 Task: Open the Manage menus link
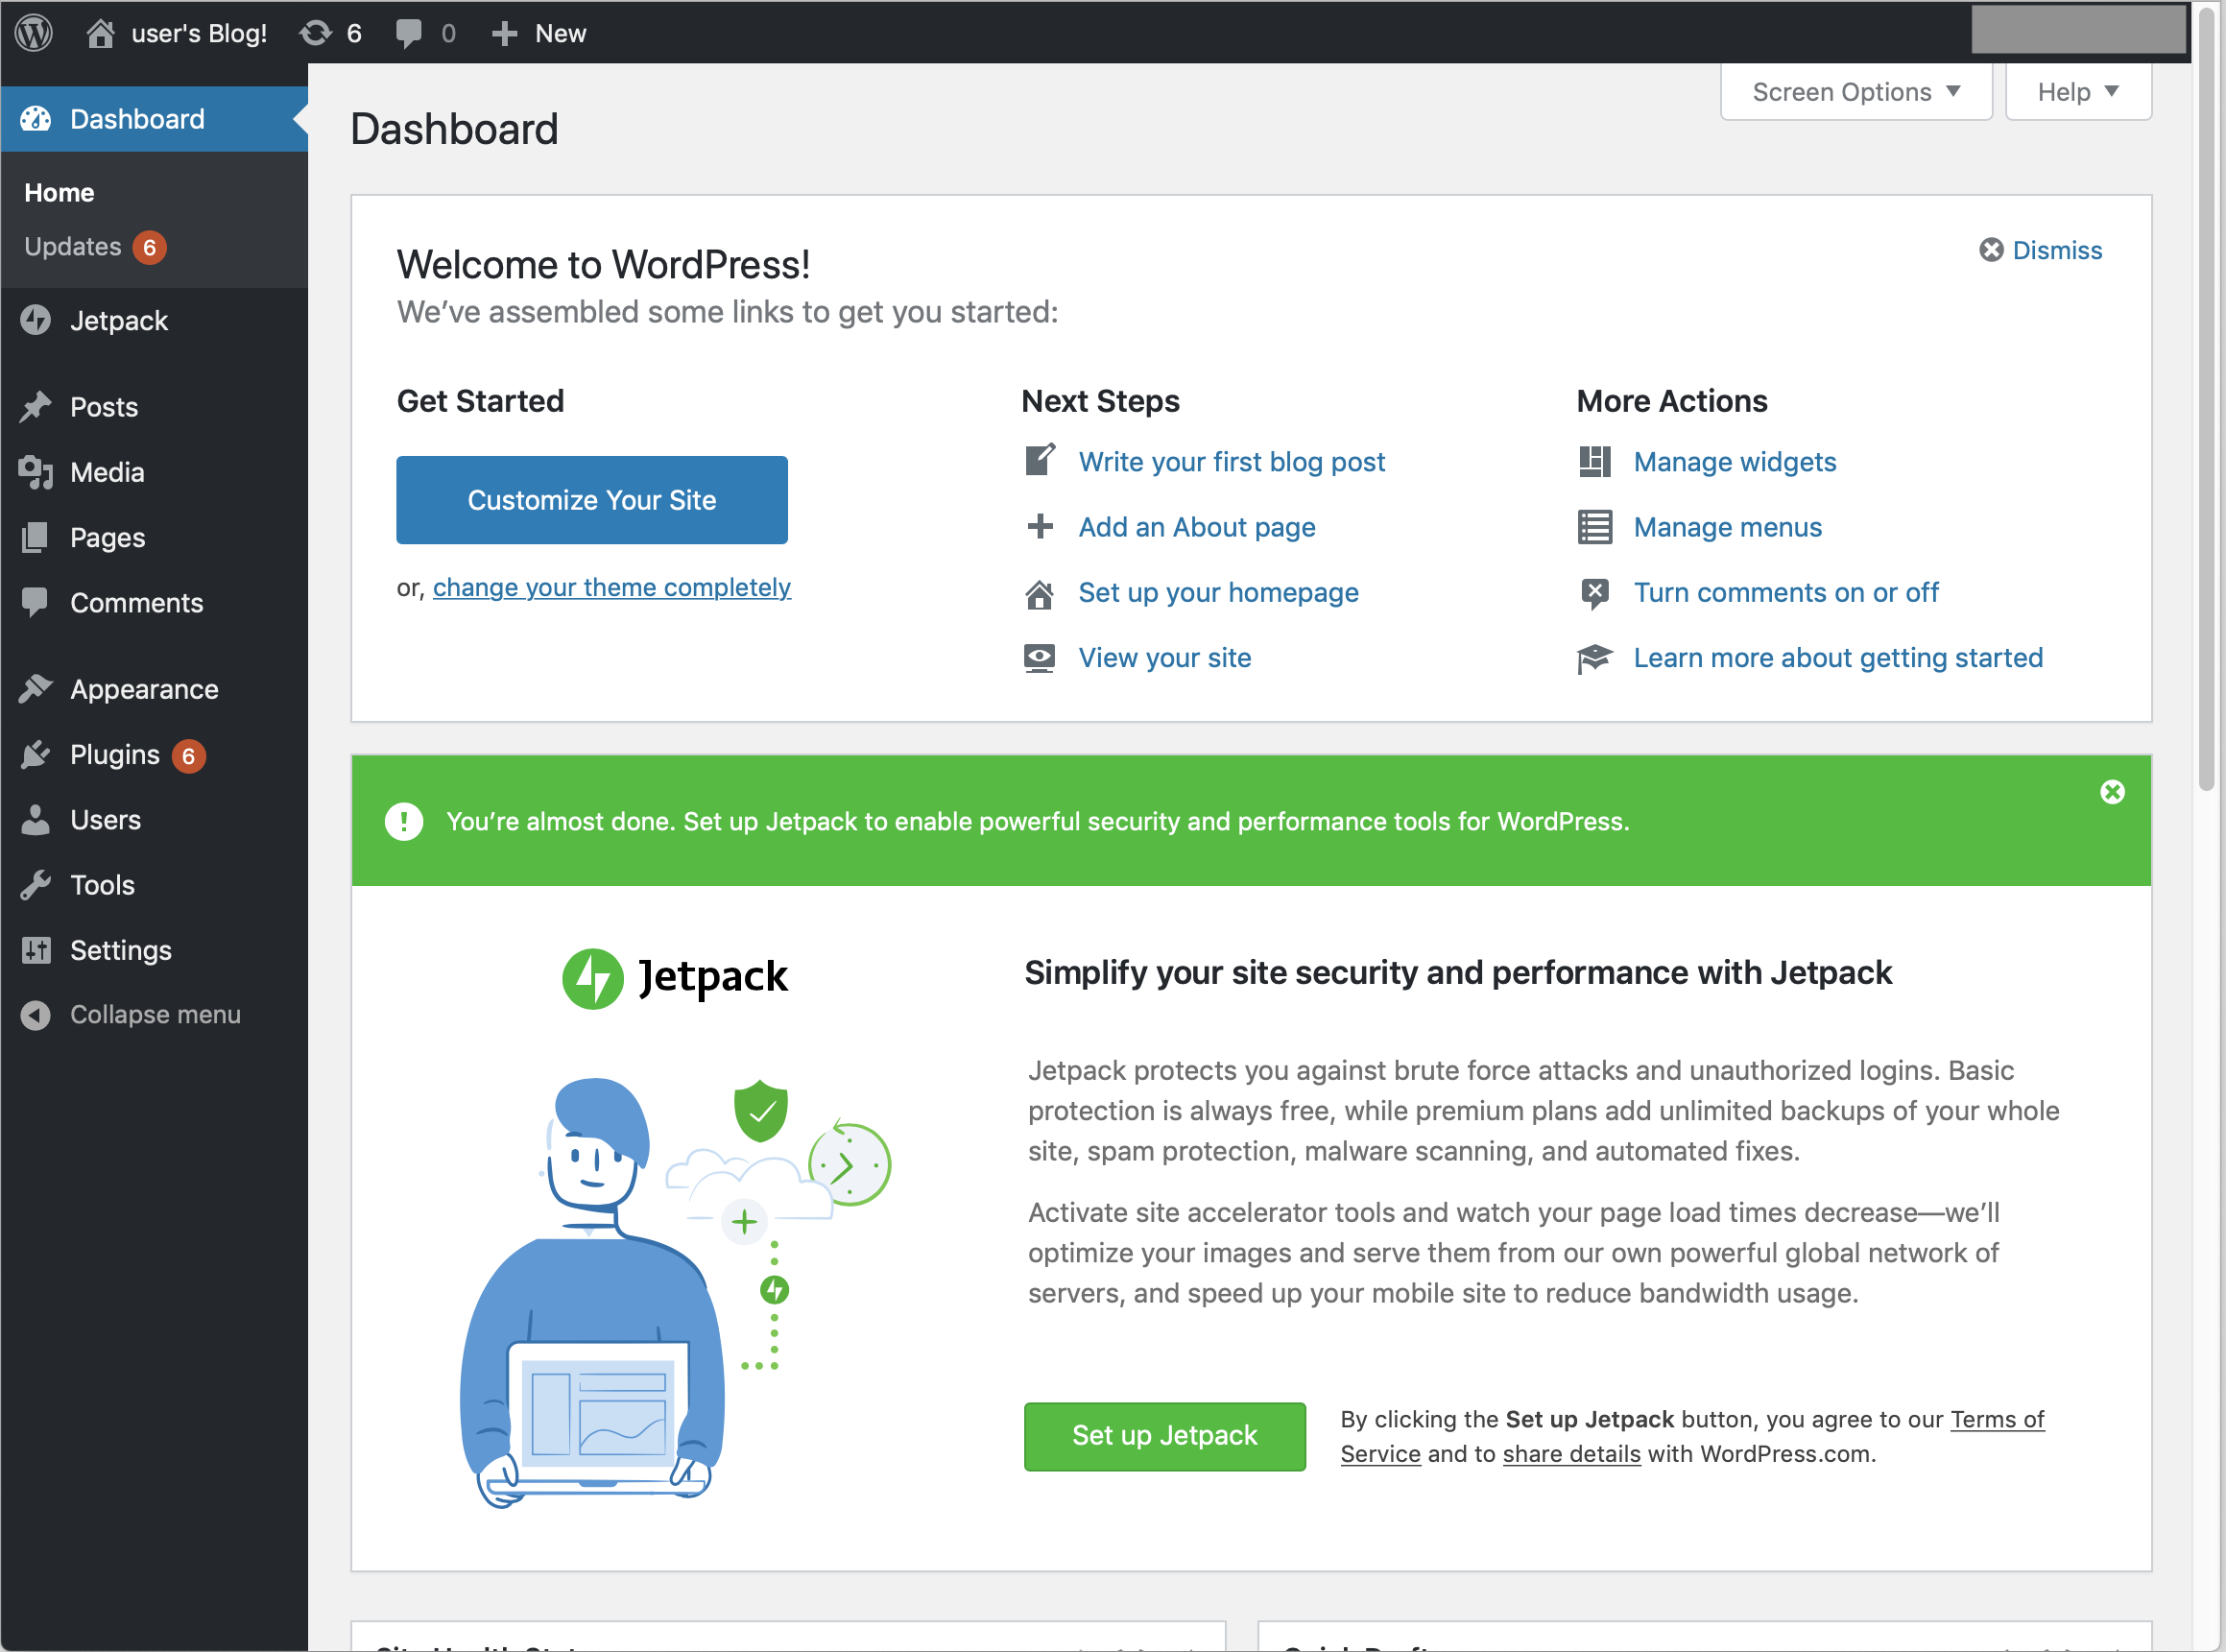click(x=1728, y=527)
